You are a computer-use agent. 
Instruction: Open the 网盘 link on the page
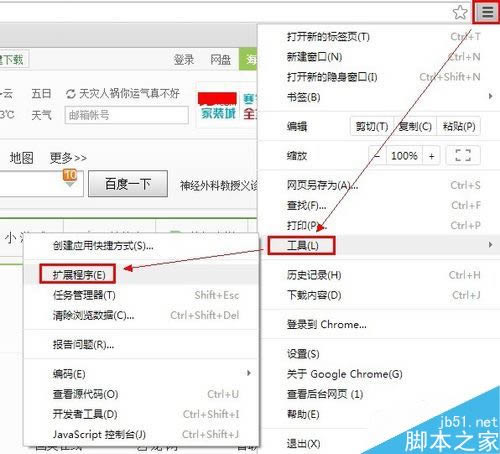[x=220, y=59]
